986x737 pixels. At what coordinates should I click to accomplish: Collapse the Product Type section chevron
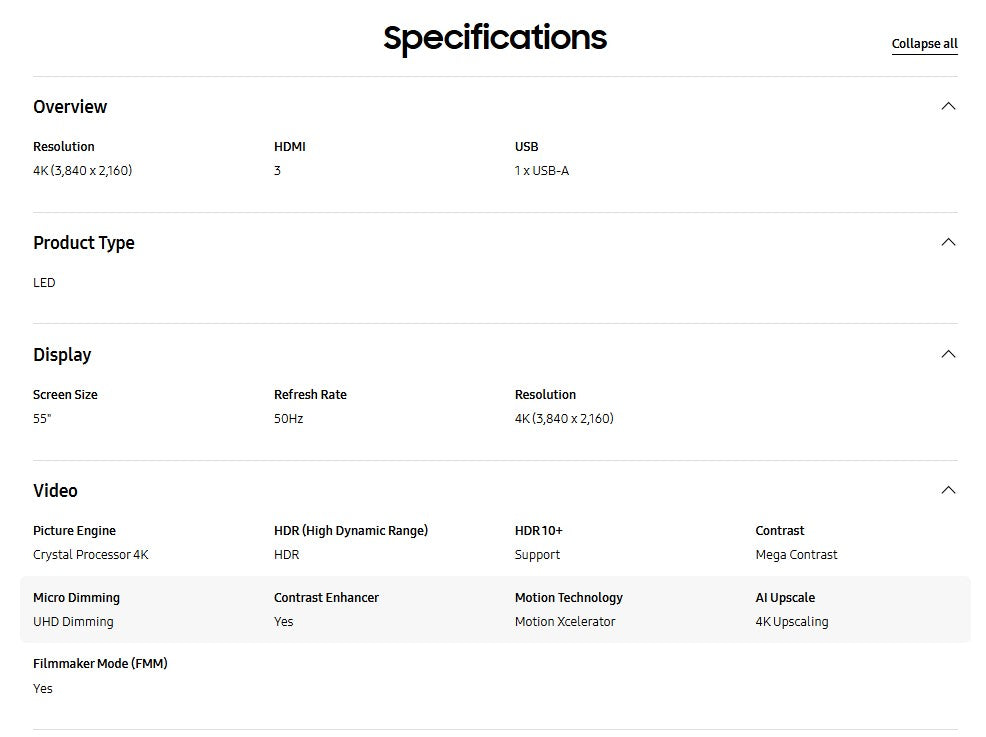point(948,242)
